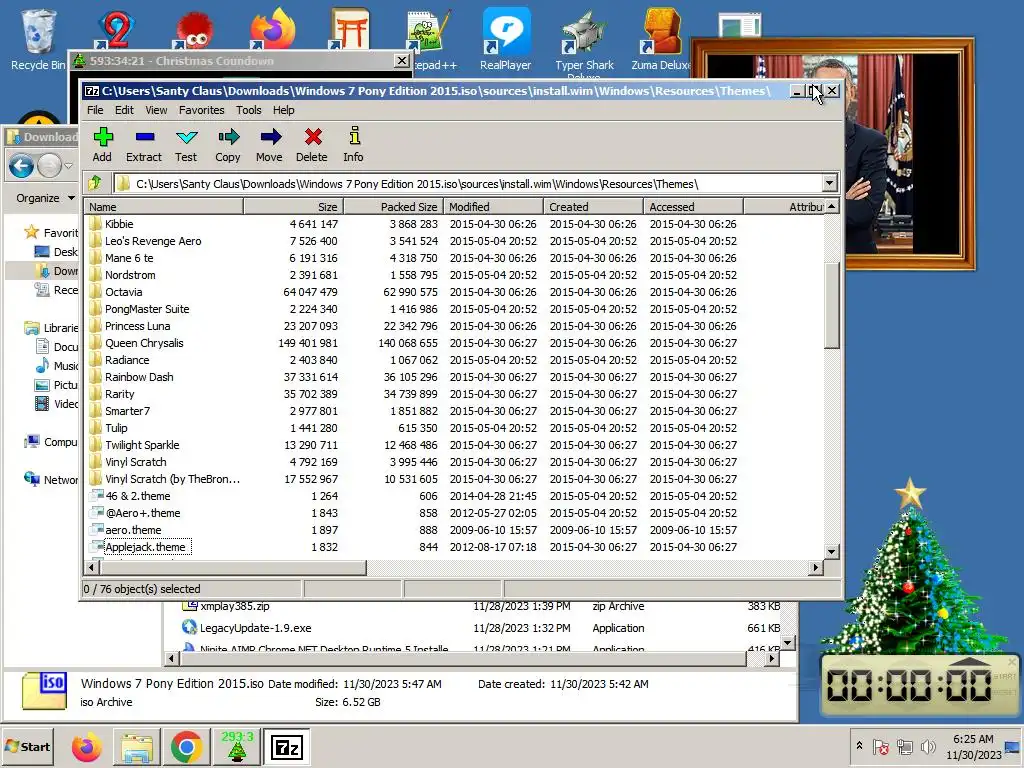Select the Rainbow Dash folder

click(x=139, y=377)
